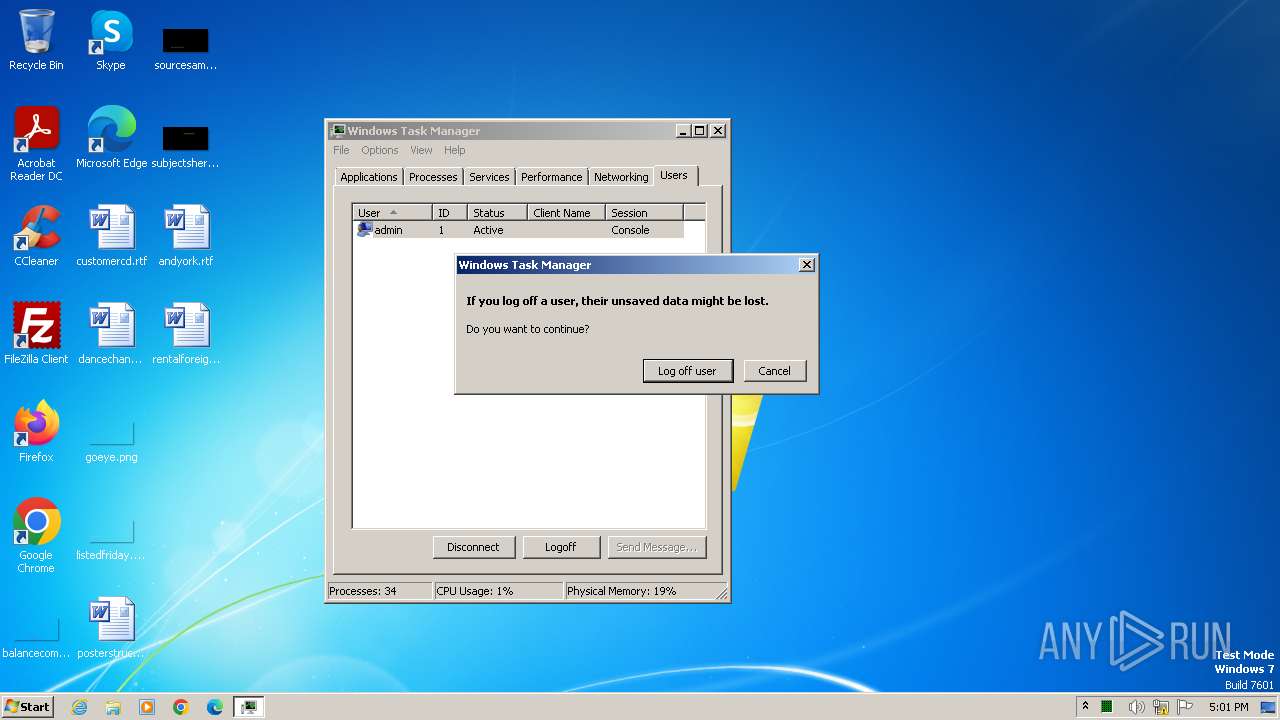Click the Disconnect button
1280x720 pixels.
473,547
